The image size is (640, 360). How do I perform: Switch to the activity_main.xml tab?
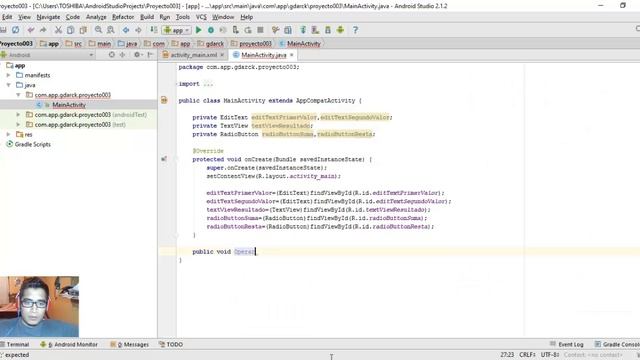coord(193,55)
